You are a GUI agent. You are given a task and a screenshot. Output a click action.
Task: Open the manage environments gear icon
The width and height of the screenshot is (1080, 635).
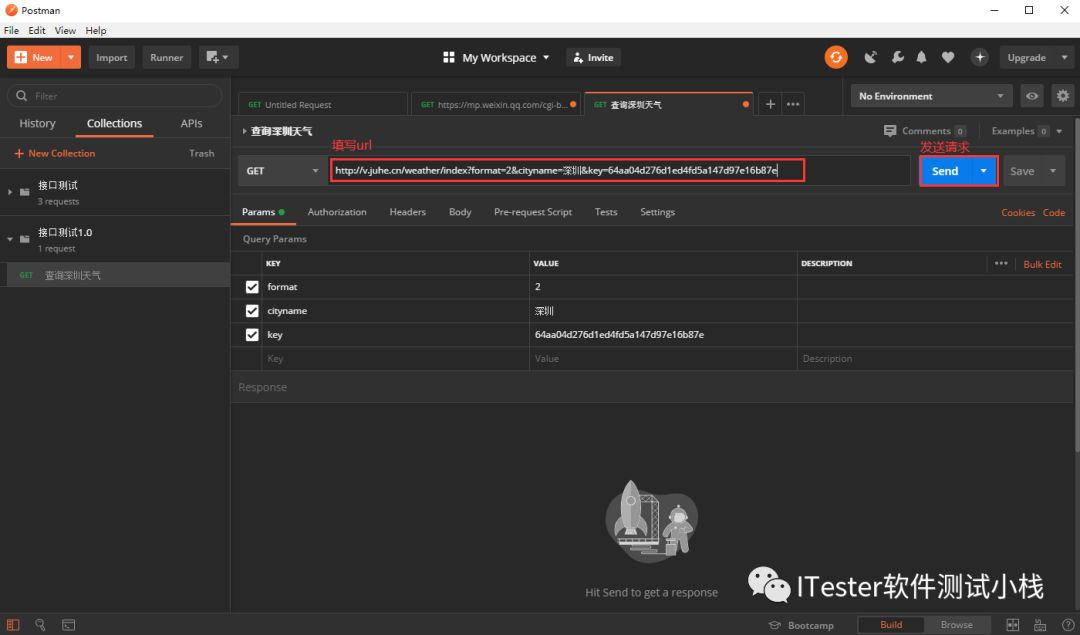click(1063, 96)
